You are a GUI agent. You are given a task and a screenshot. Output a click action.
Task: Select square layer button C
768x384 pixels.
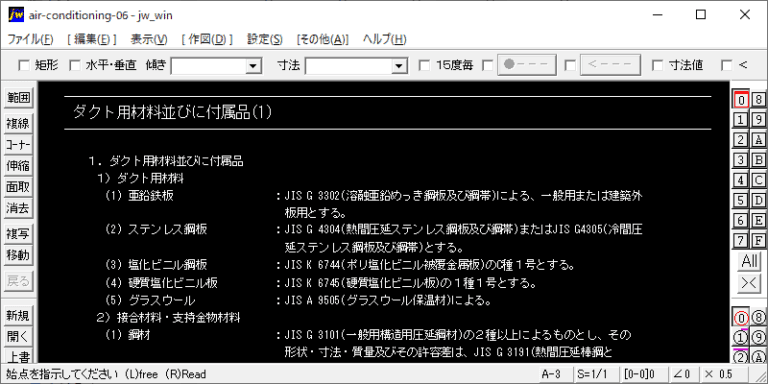(x=758, y=180)
